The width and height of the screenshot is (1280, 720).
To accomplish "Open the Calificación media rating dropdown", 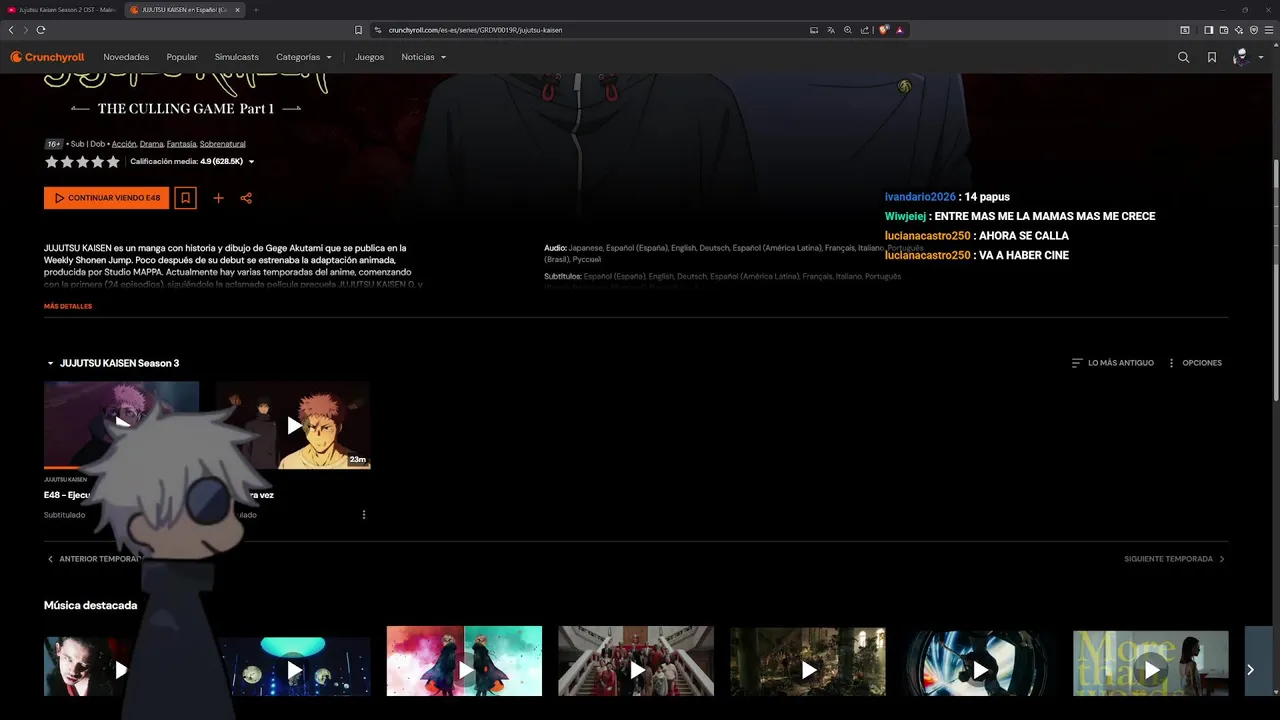I will tap(192, 162).
